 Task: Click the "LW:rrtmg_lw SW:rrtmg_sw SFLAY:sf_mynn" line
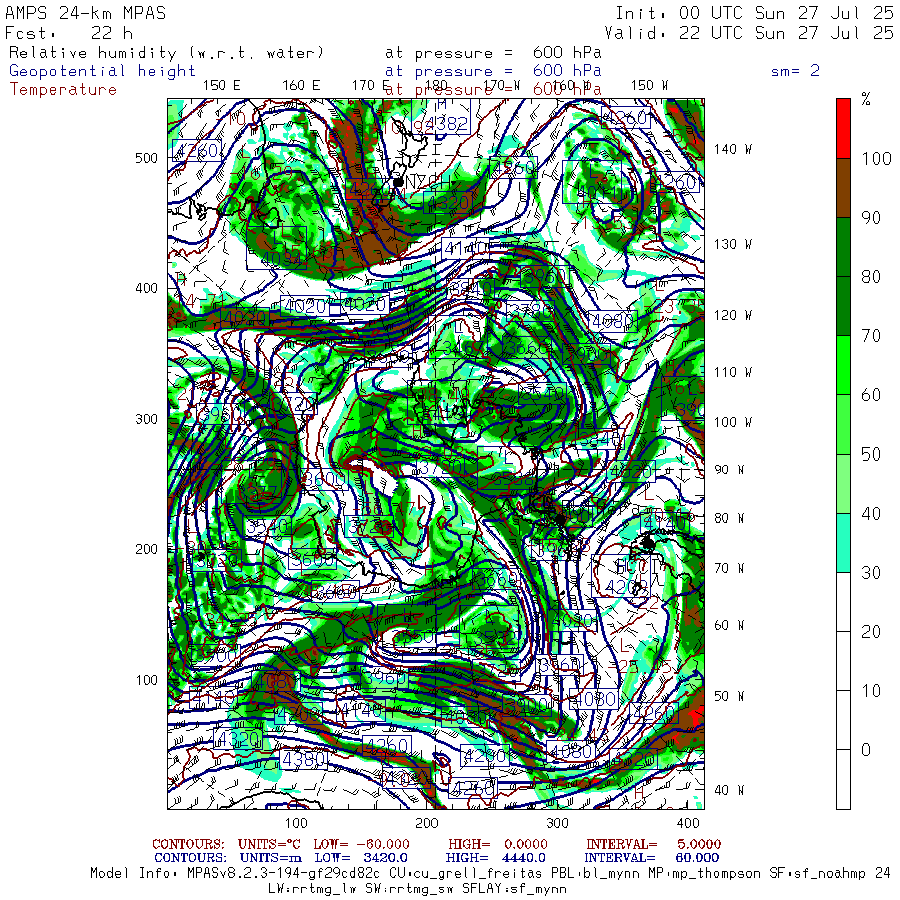(x=417, y=889)
